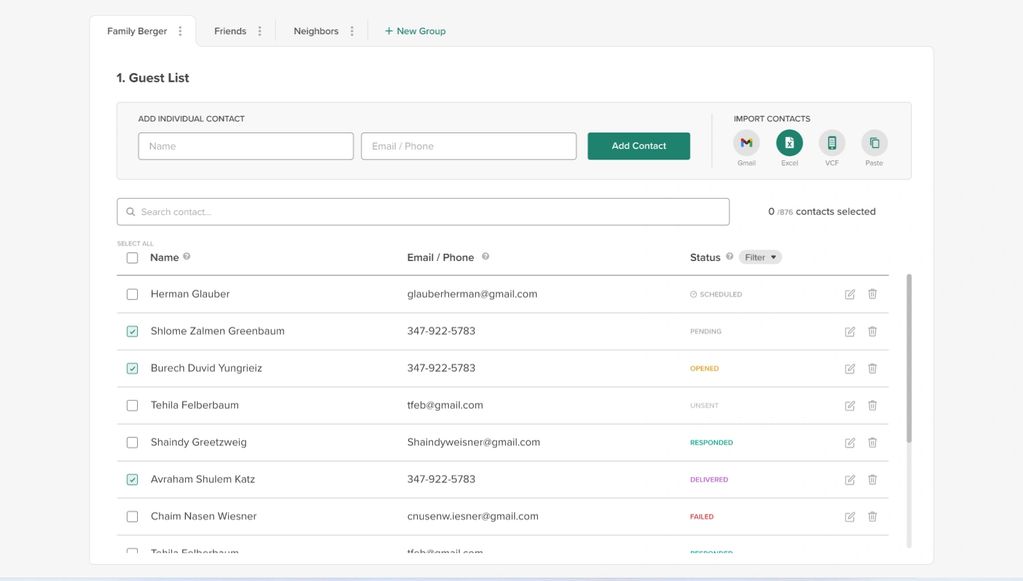The width and height of the screenshot is (1023, 581).
Task: Delete the Tehila Felberbaum row marked UNSENT
Action: (872, 406)
